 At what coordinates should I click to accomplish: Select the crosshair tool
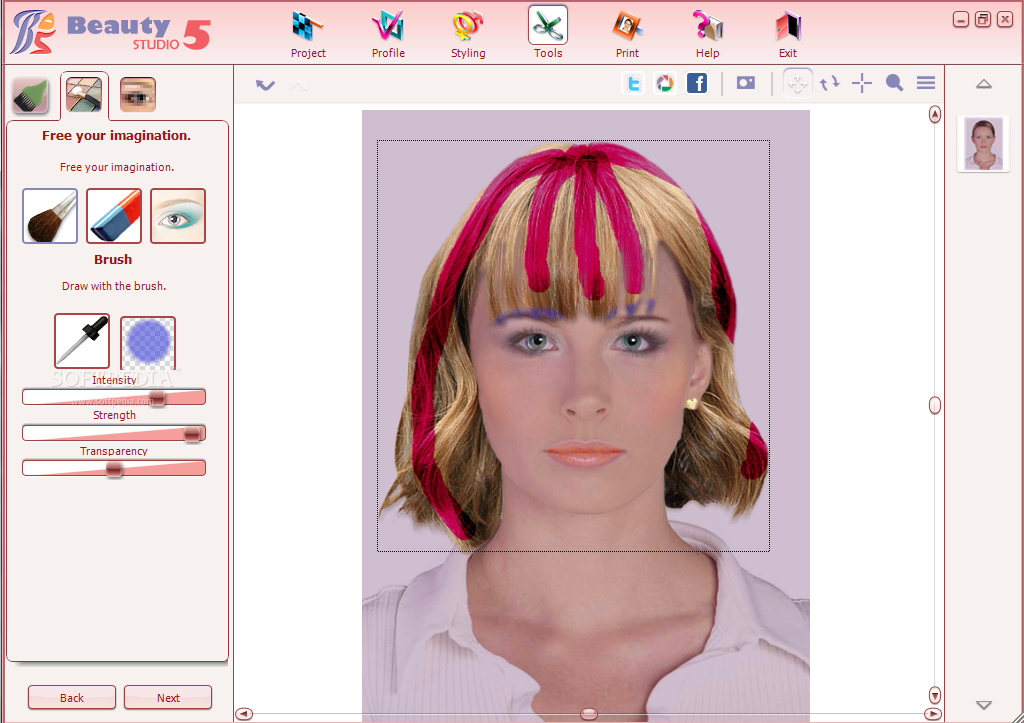click(862, 83)
